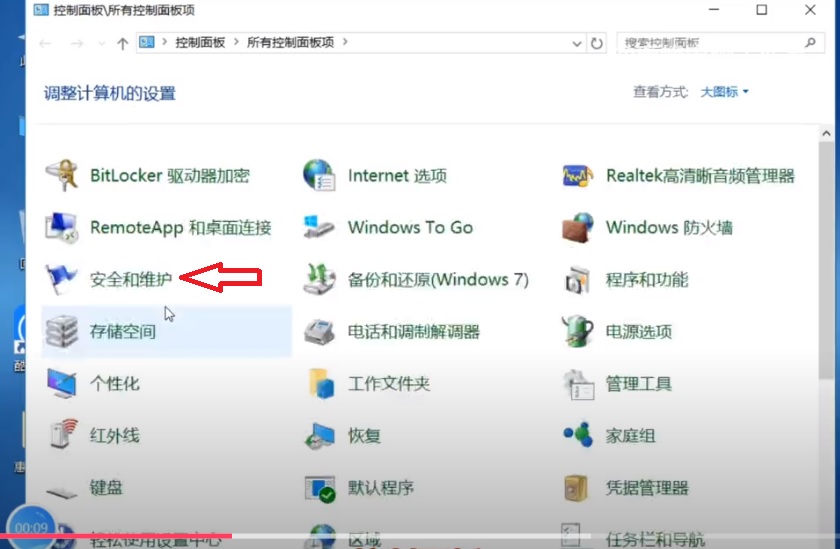The image size is (840, 549).
Task: Click the control panel icon in address bar
Action: (147, 42)
